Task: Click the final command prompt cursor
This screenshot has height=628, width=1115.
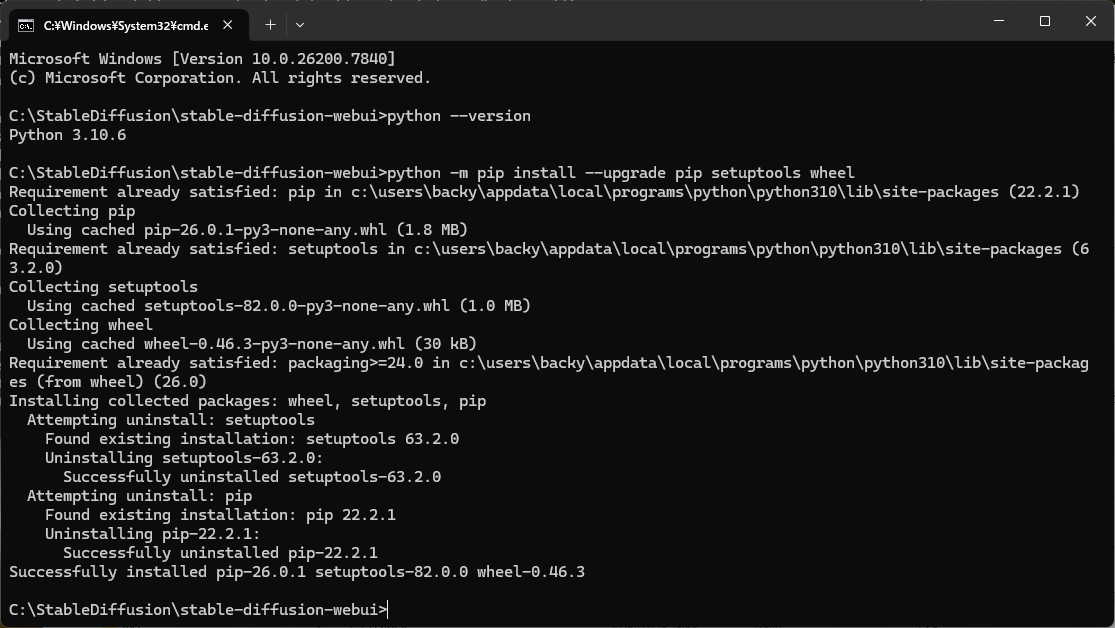Action: pos(388,610)
